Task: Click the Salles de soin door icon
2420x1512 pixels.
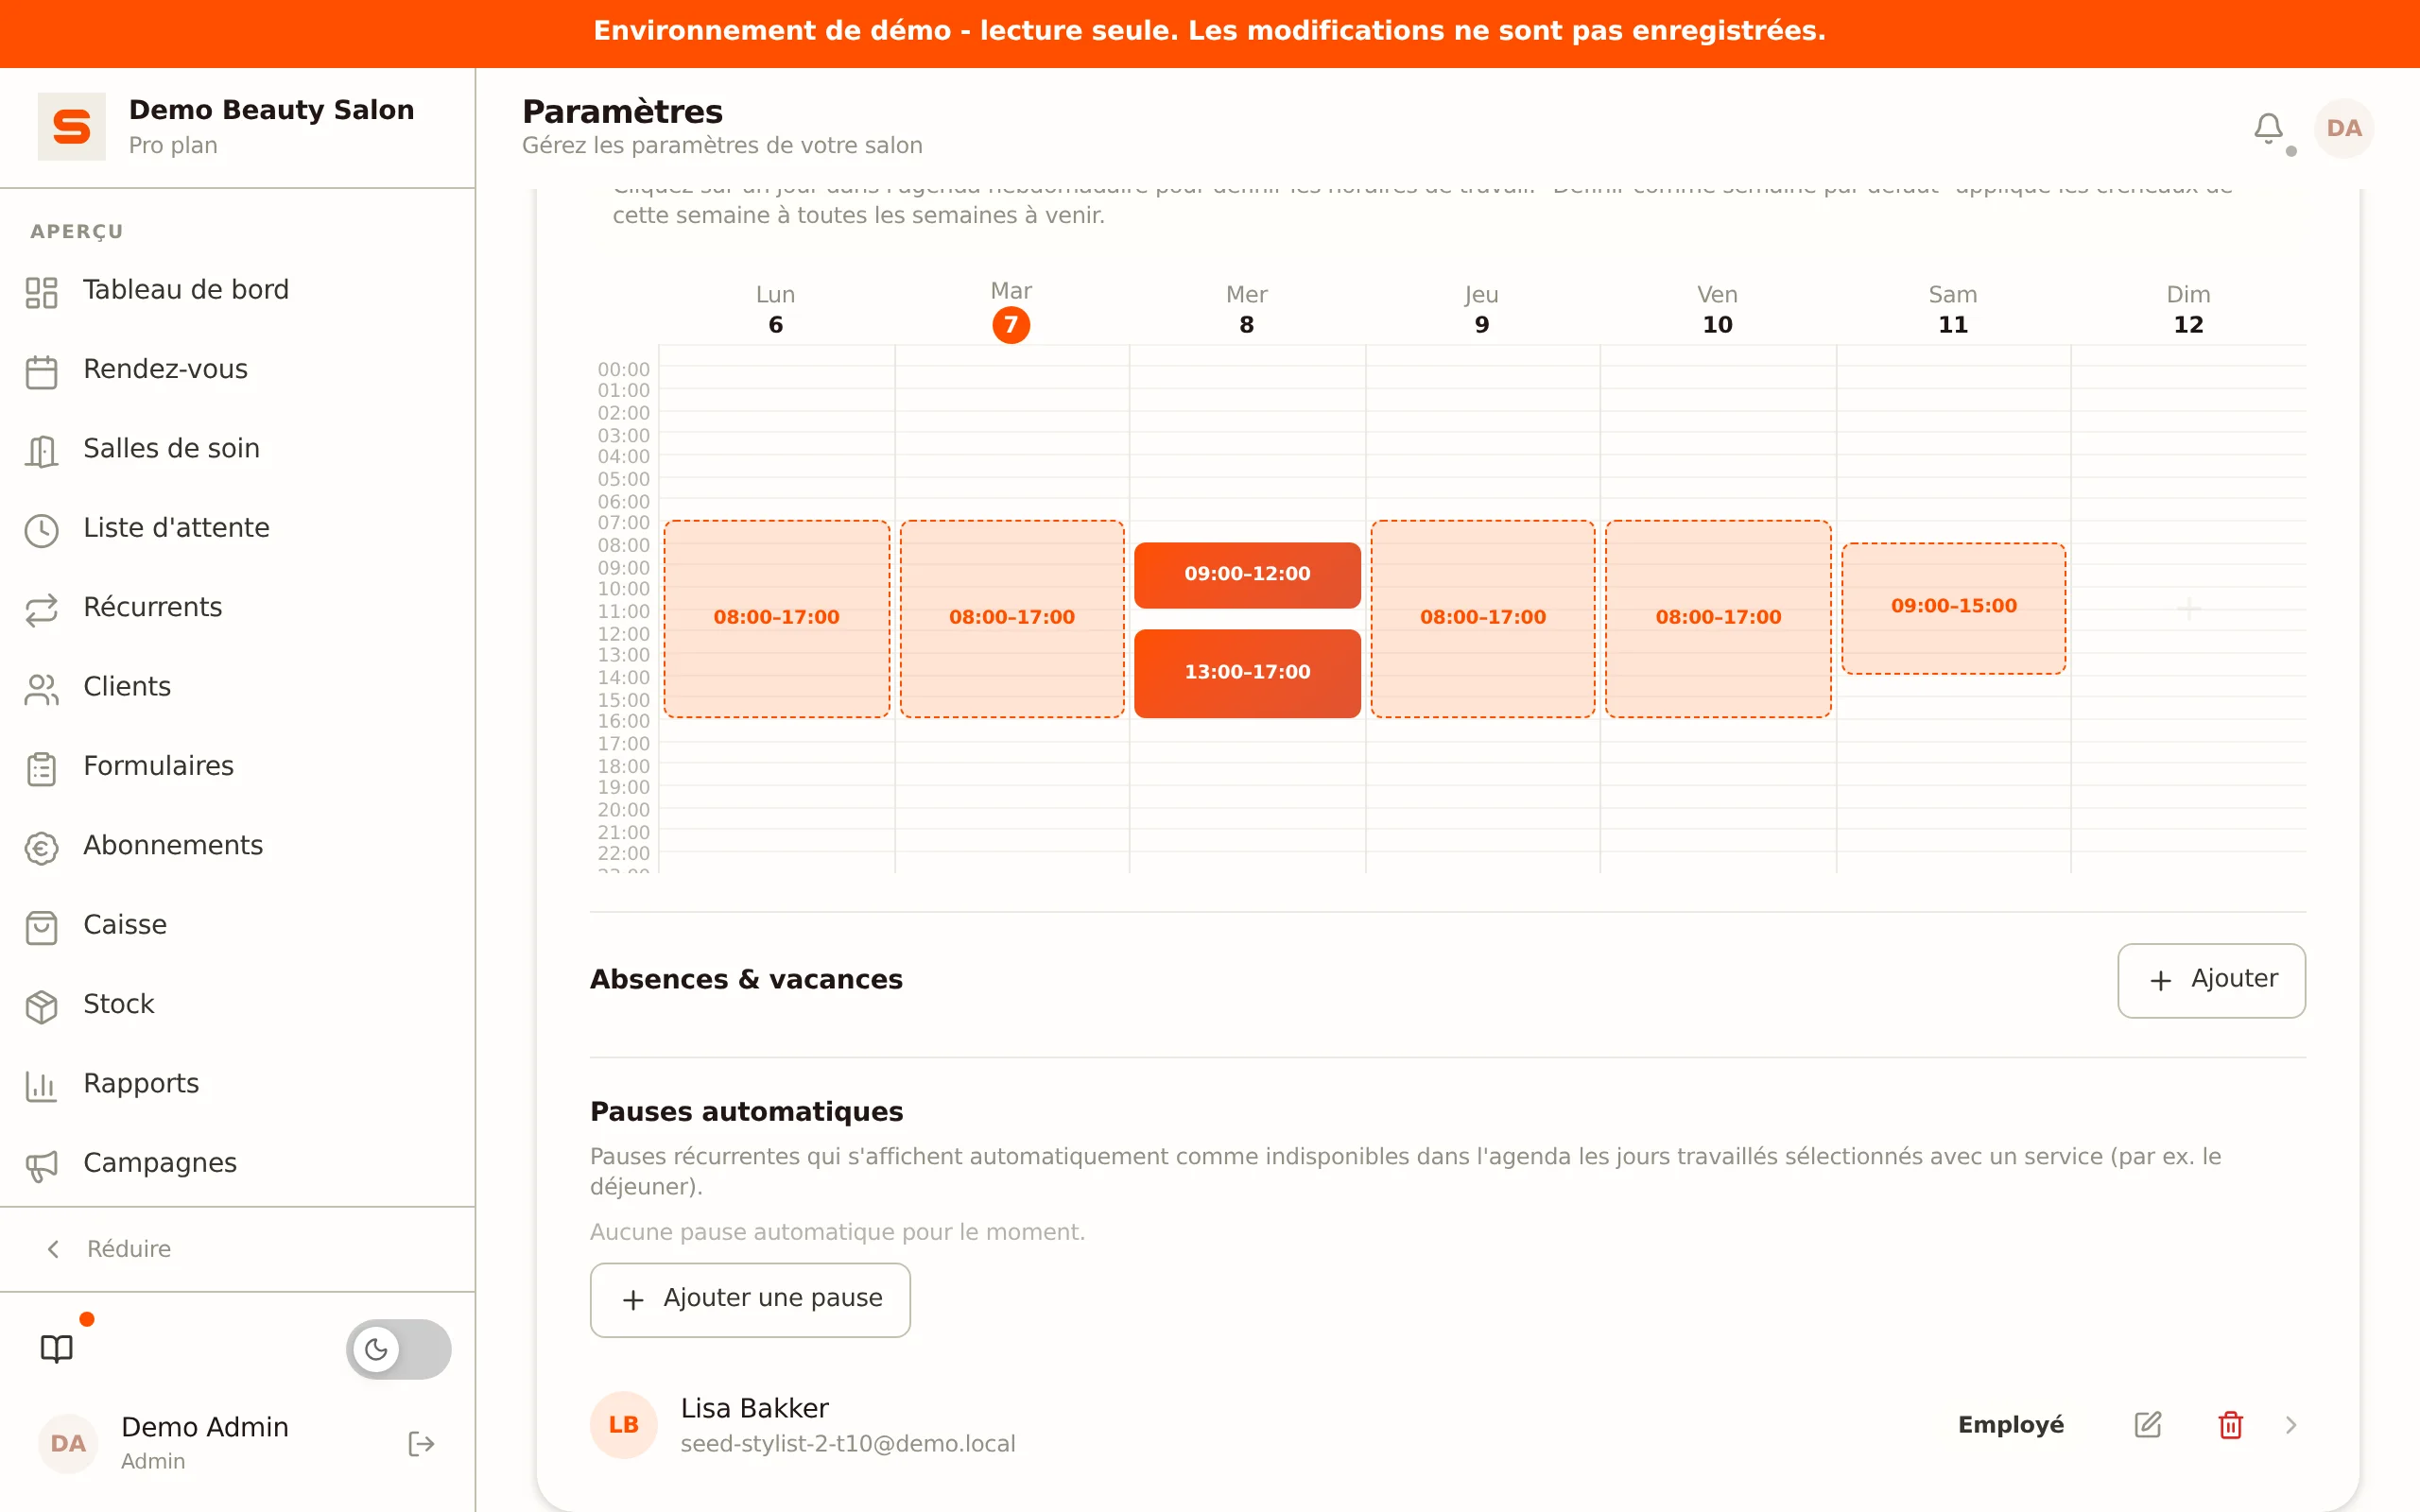Action: (41, 451)
